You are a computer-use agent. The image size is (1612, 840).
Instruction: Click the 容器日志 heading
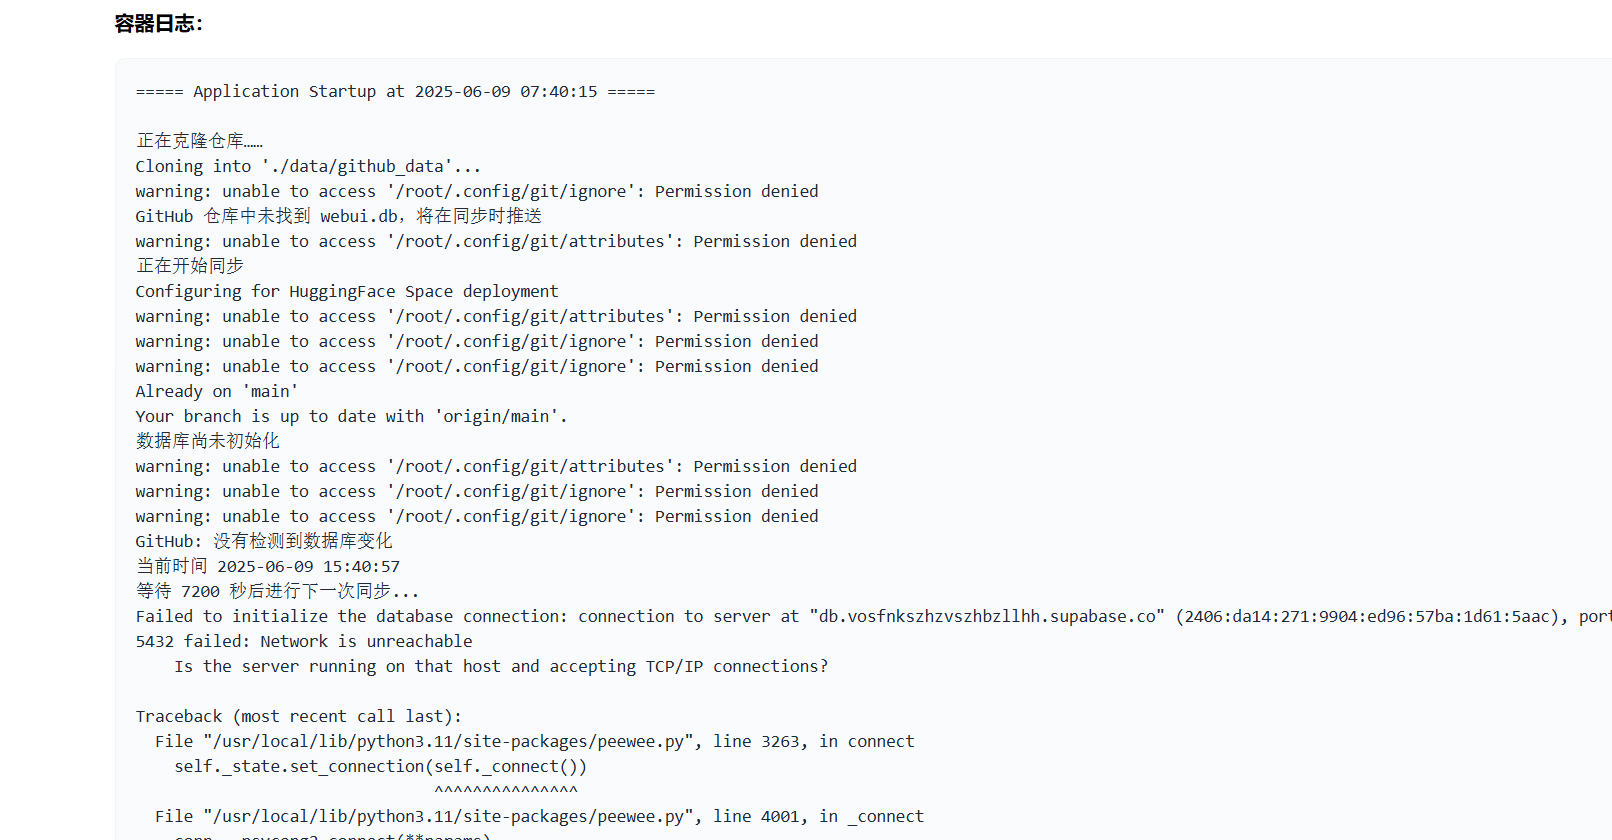tap(159, 24)
